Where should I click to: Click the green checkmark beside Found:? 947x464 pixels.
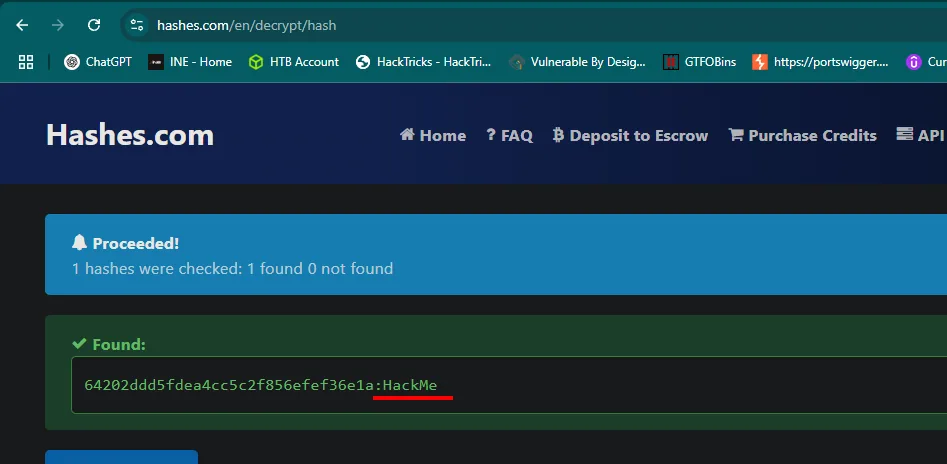coord(79,344)
